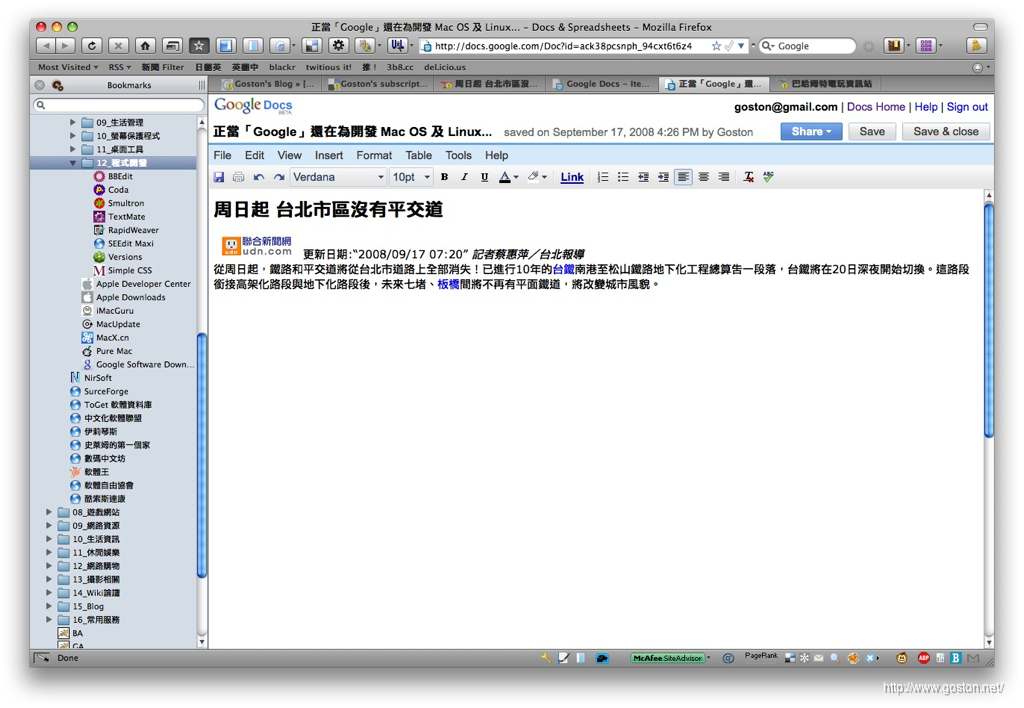Go to the Firefox home page icon

click(x=145, y=46)
